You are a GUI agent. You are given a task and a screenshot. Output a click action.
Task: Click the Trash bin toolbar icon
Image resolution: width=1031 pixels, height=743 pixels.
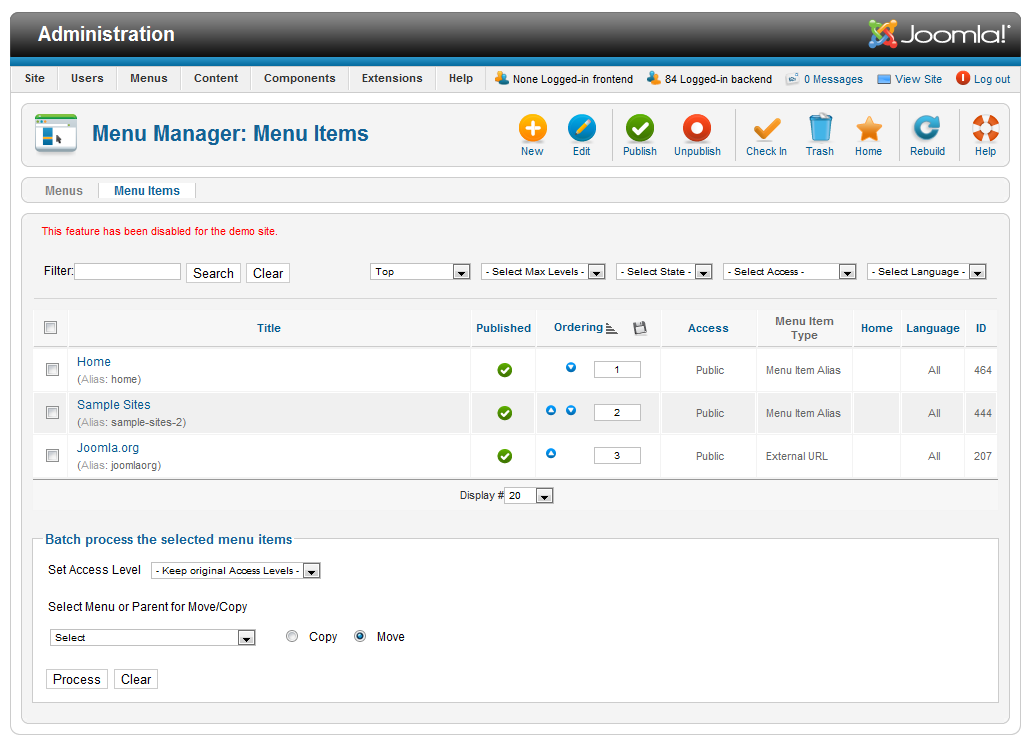pos(819,129)
